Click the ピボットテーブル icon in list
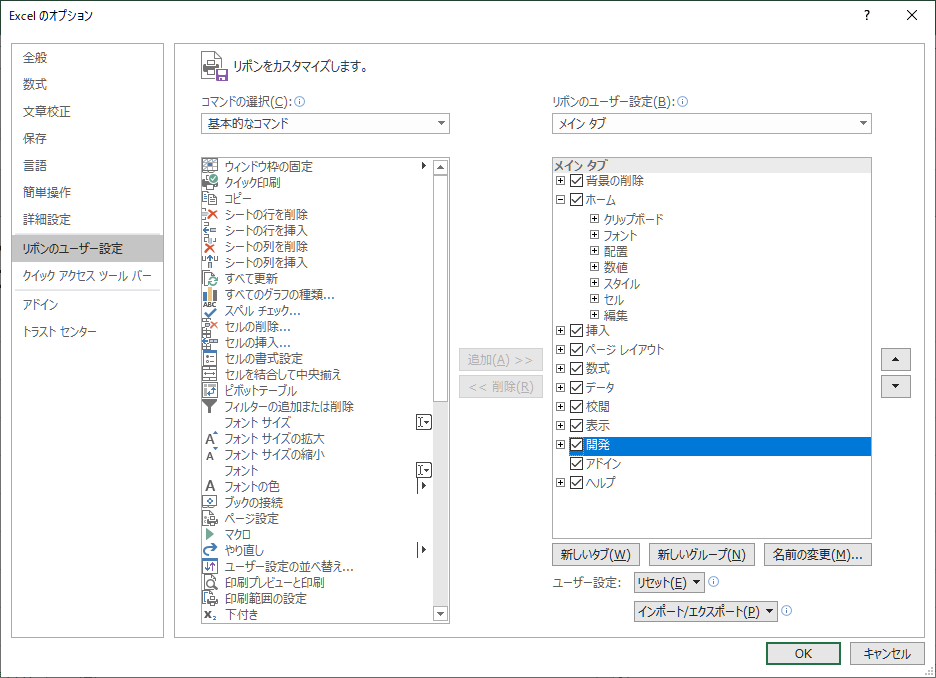The height and width of the screenshot is (678, 936). pos(210,390)
